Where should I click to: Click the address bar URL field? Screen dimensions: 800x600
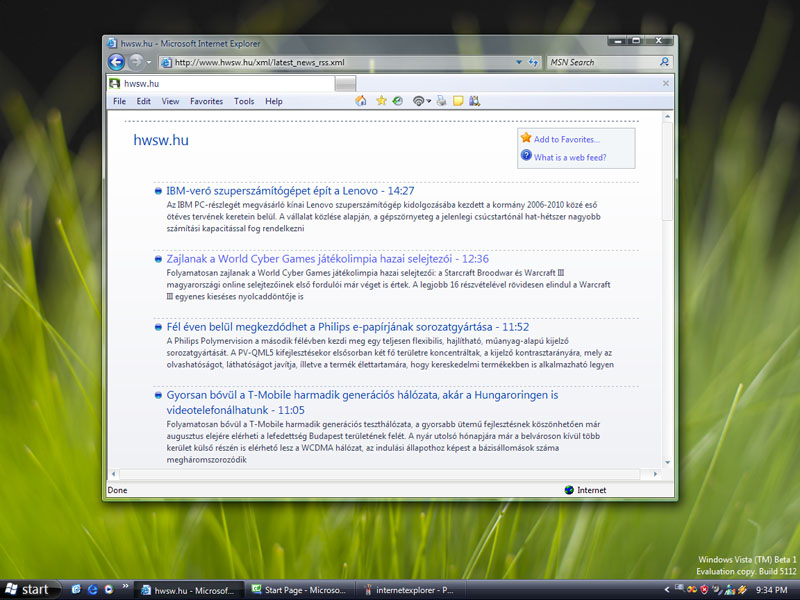337,62
